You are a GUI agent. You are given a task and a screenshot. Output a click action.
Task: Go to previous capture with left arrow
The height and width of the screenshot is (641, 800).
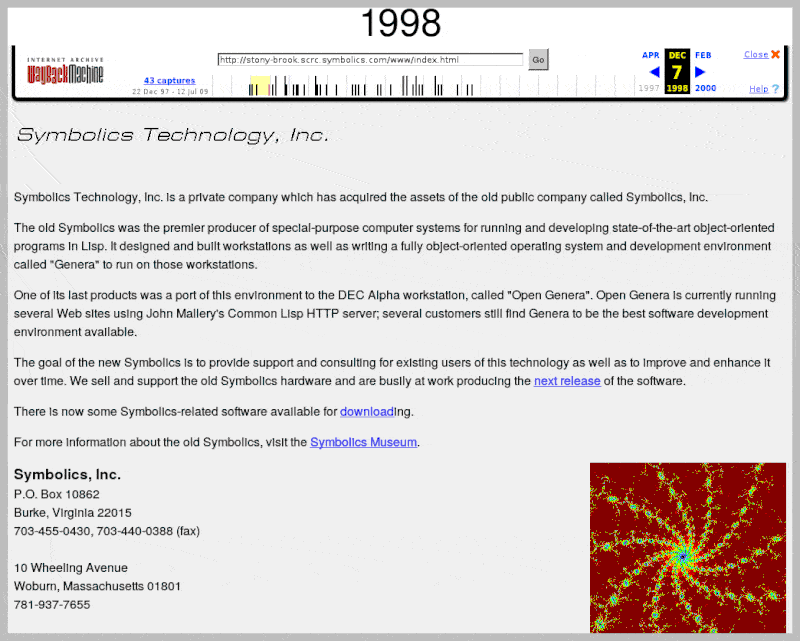[654, 72]
